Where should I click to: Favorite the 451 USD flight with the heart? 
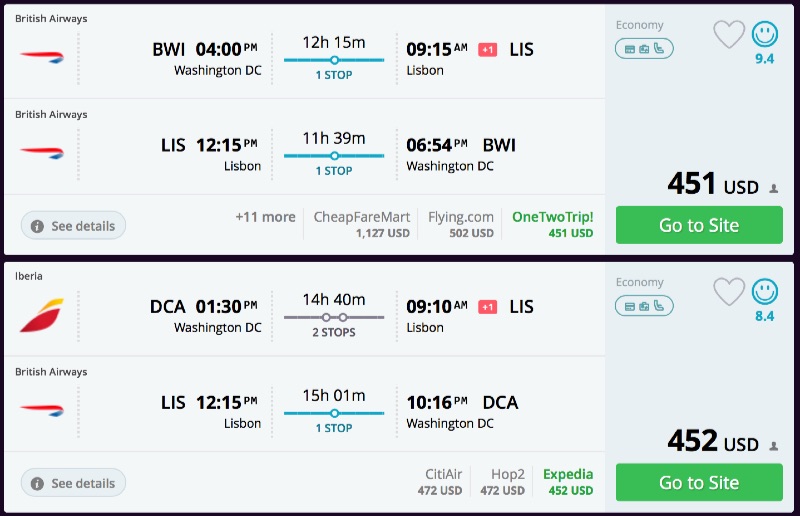729,35
